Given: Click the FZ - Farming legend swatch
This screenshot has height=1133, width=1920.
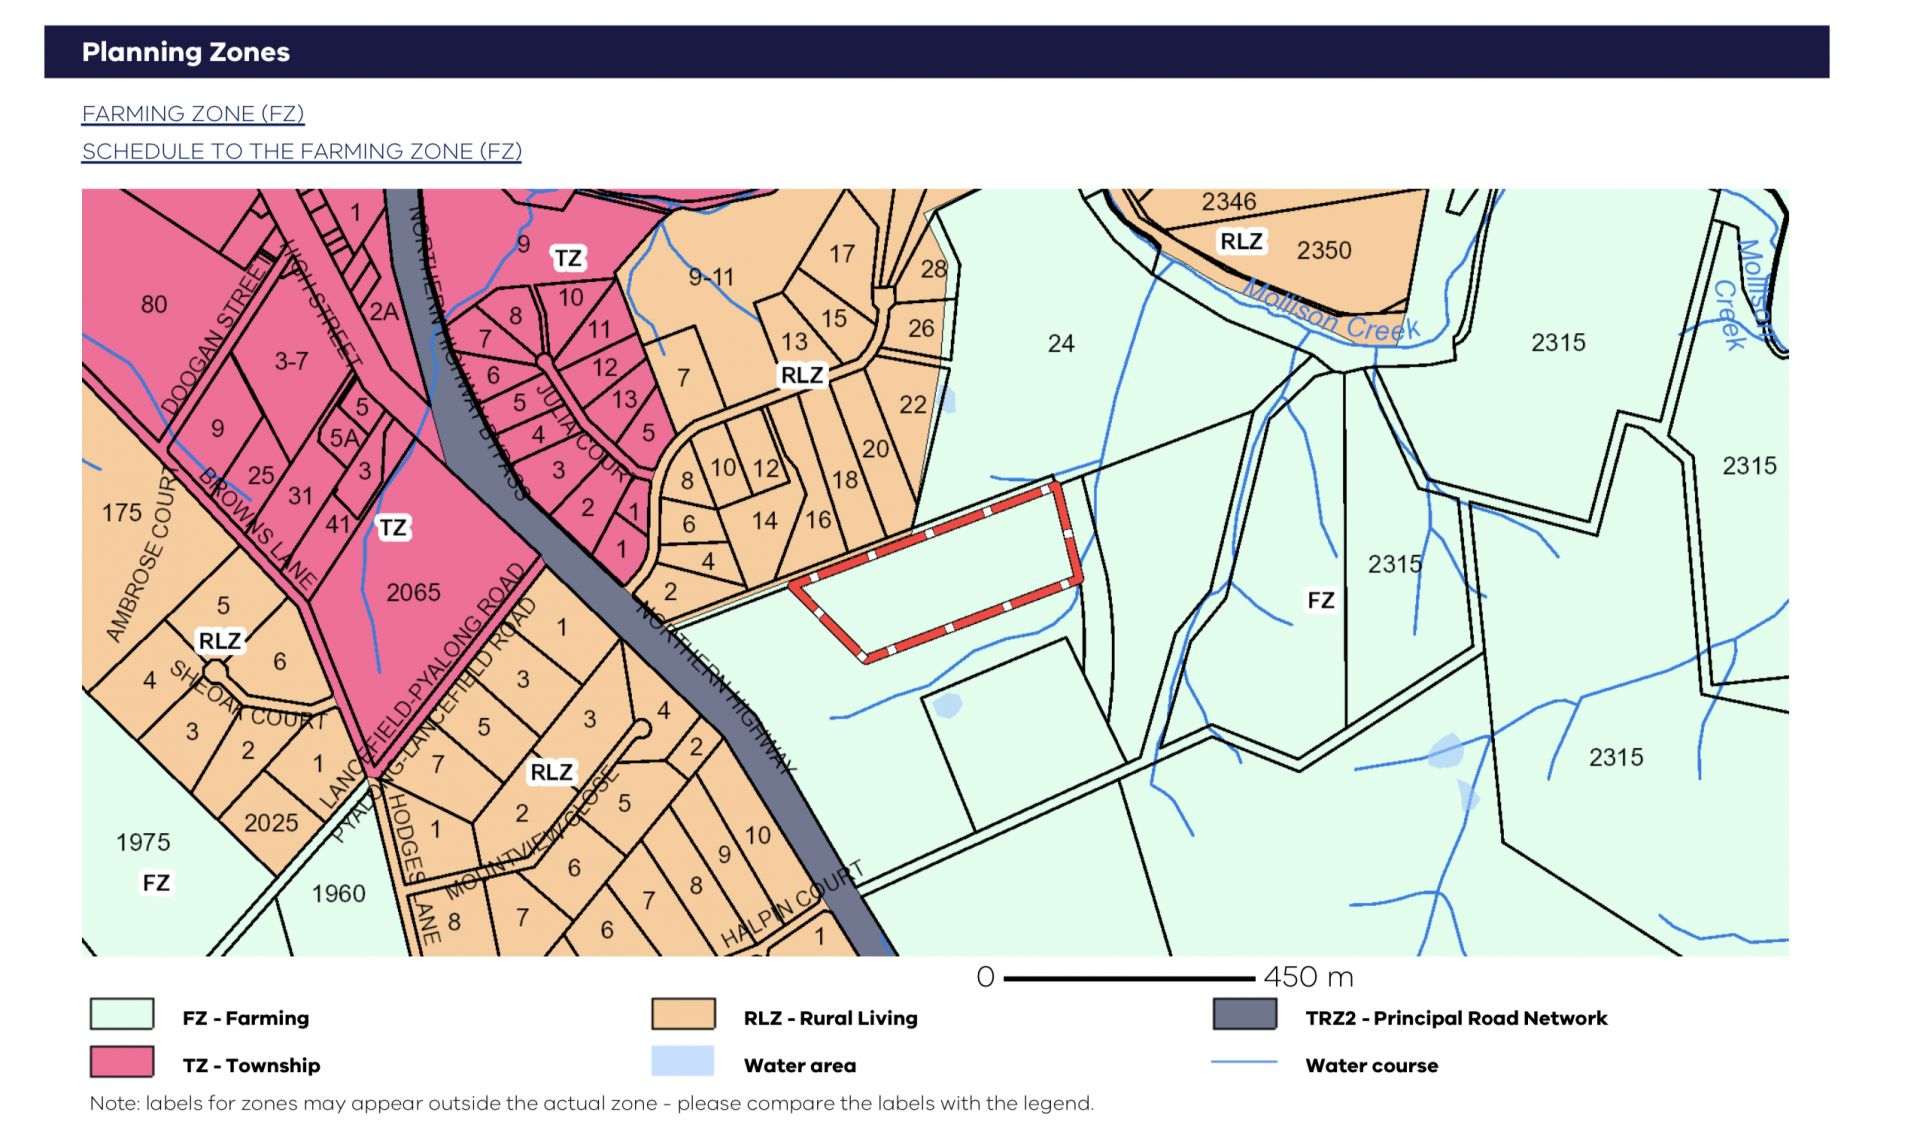Looking at the screenshot, I should [x=122, y=1014].
